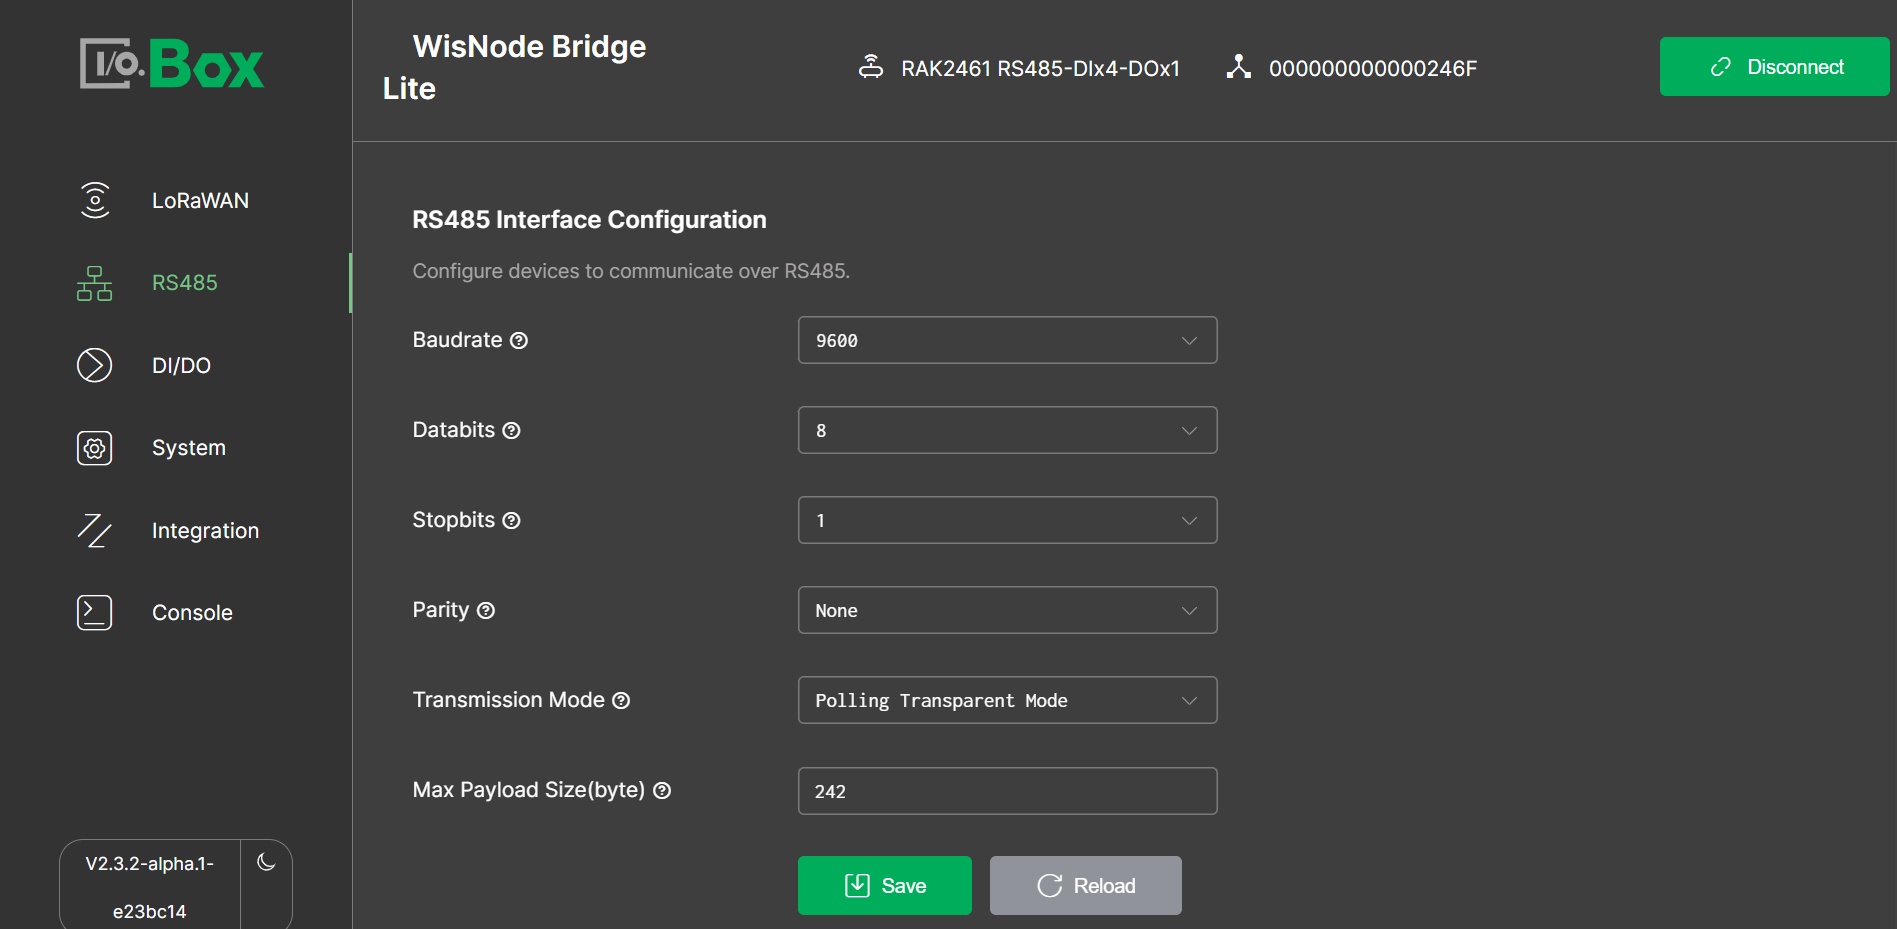
Task: Open the Stopbits dropdown
Action: coord(1007,520)
